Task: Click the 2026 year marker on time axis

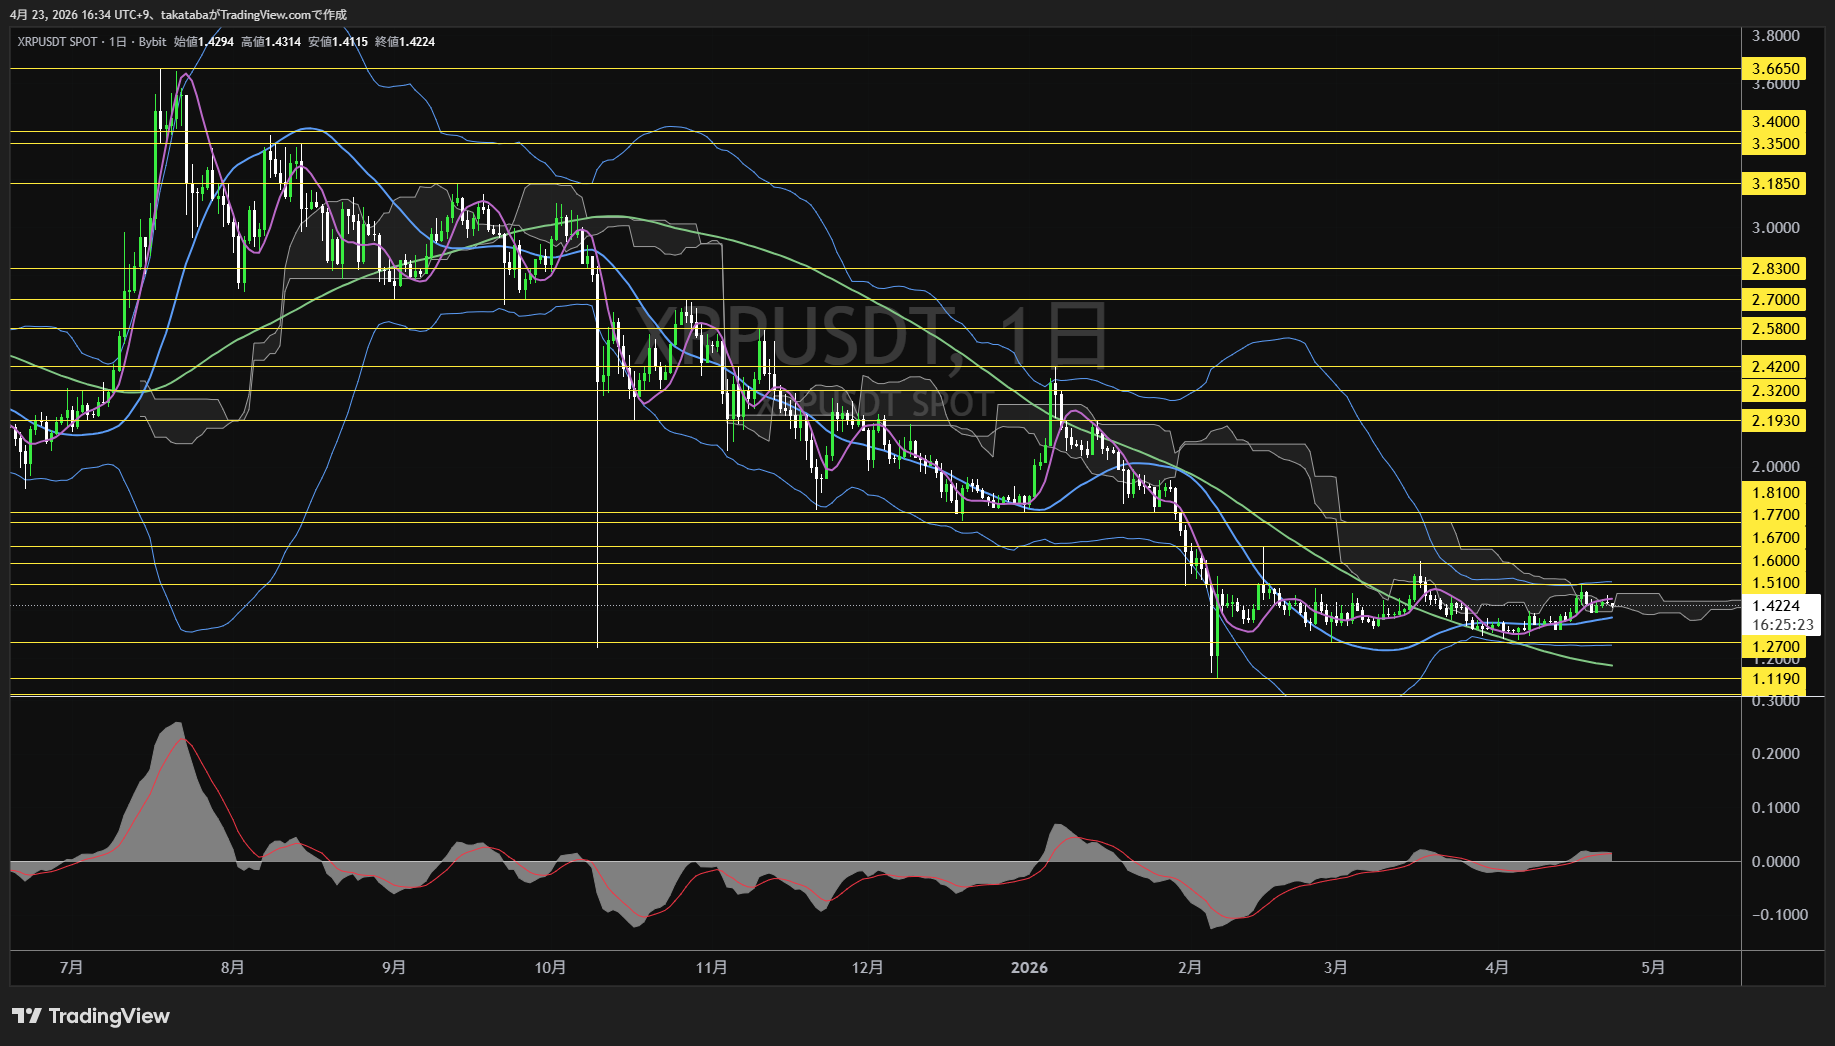Action: coord(1029,967)
